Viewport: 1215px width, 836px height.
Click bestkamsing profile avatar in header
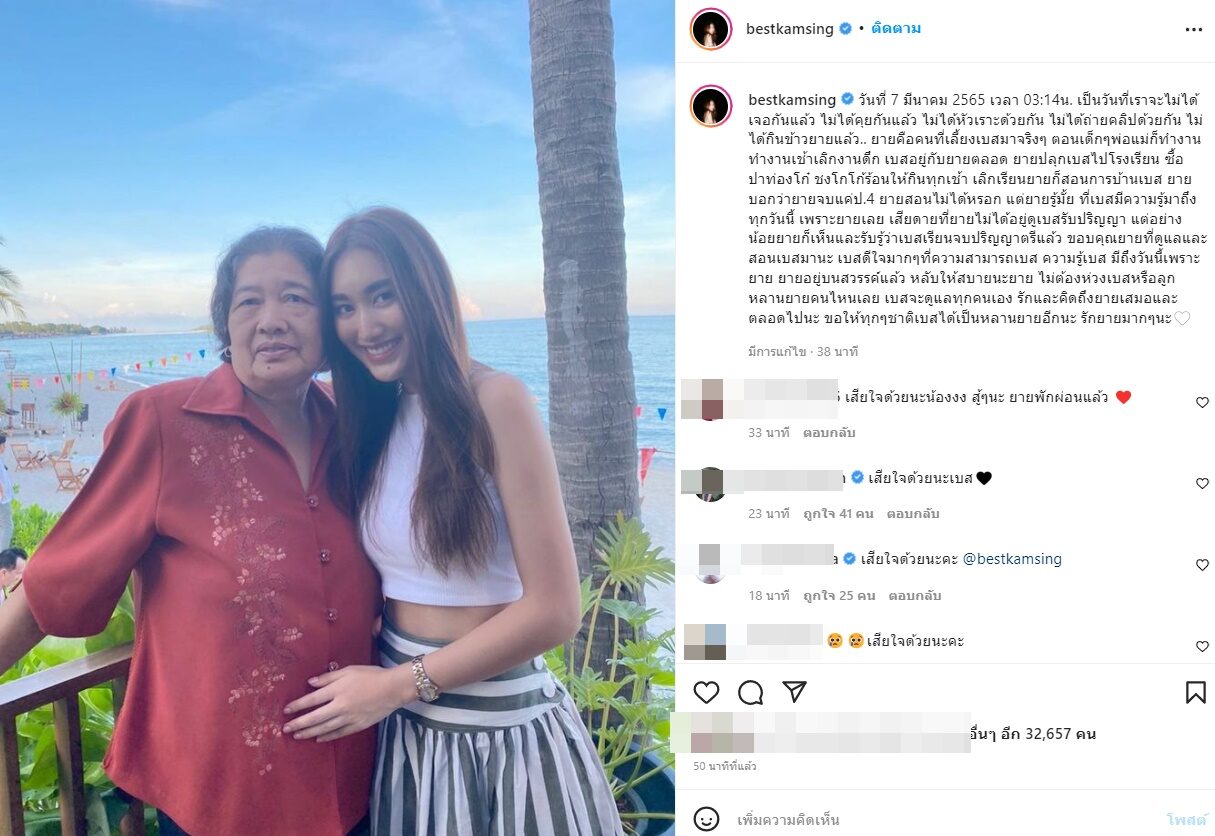tap(710, 29)
